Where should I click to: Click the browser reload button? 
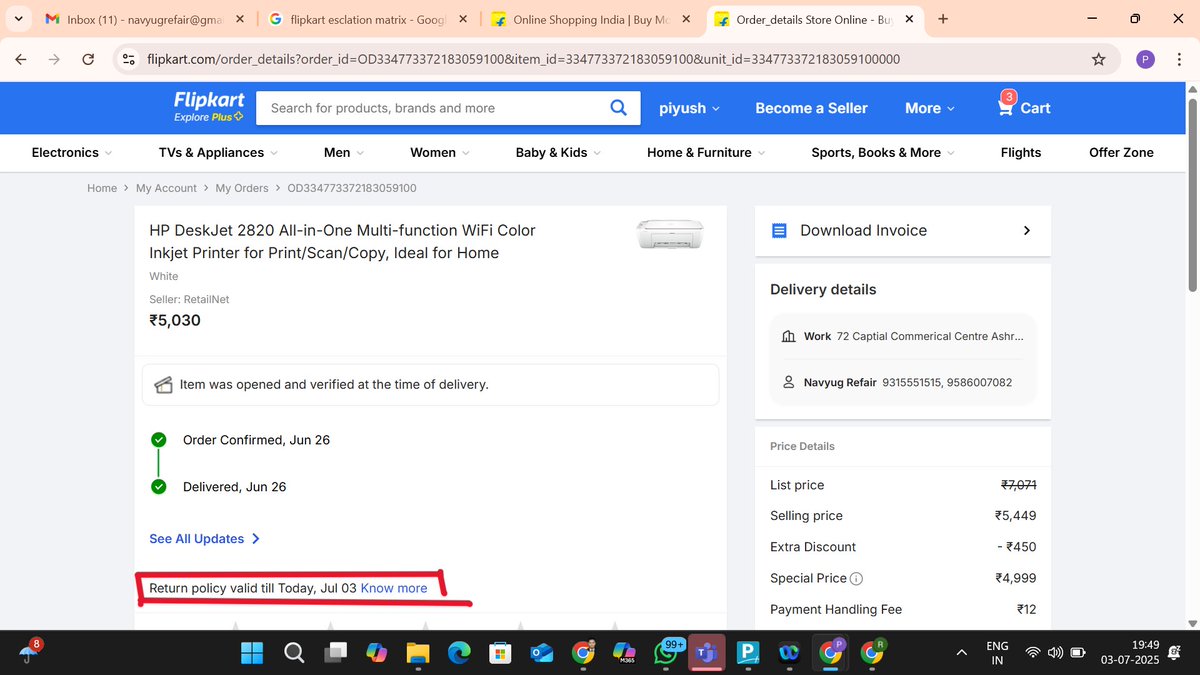(x=88, y=59)
